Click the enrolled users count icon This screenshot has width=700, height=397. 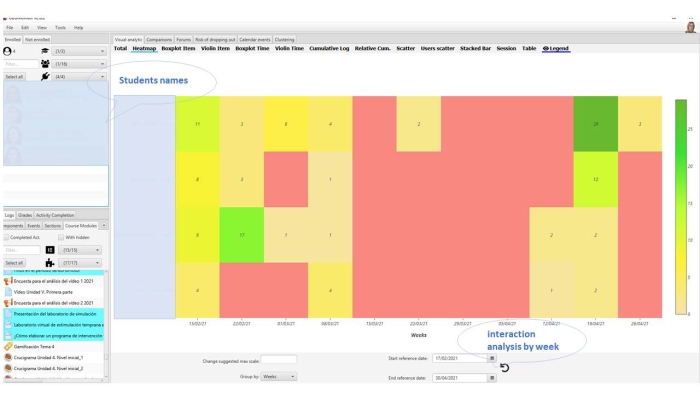tap(7, 51)
